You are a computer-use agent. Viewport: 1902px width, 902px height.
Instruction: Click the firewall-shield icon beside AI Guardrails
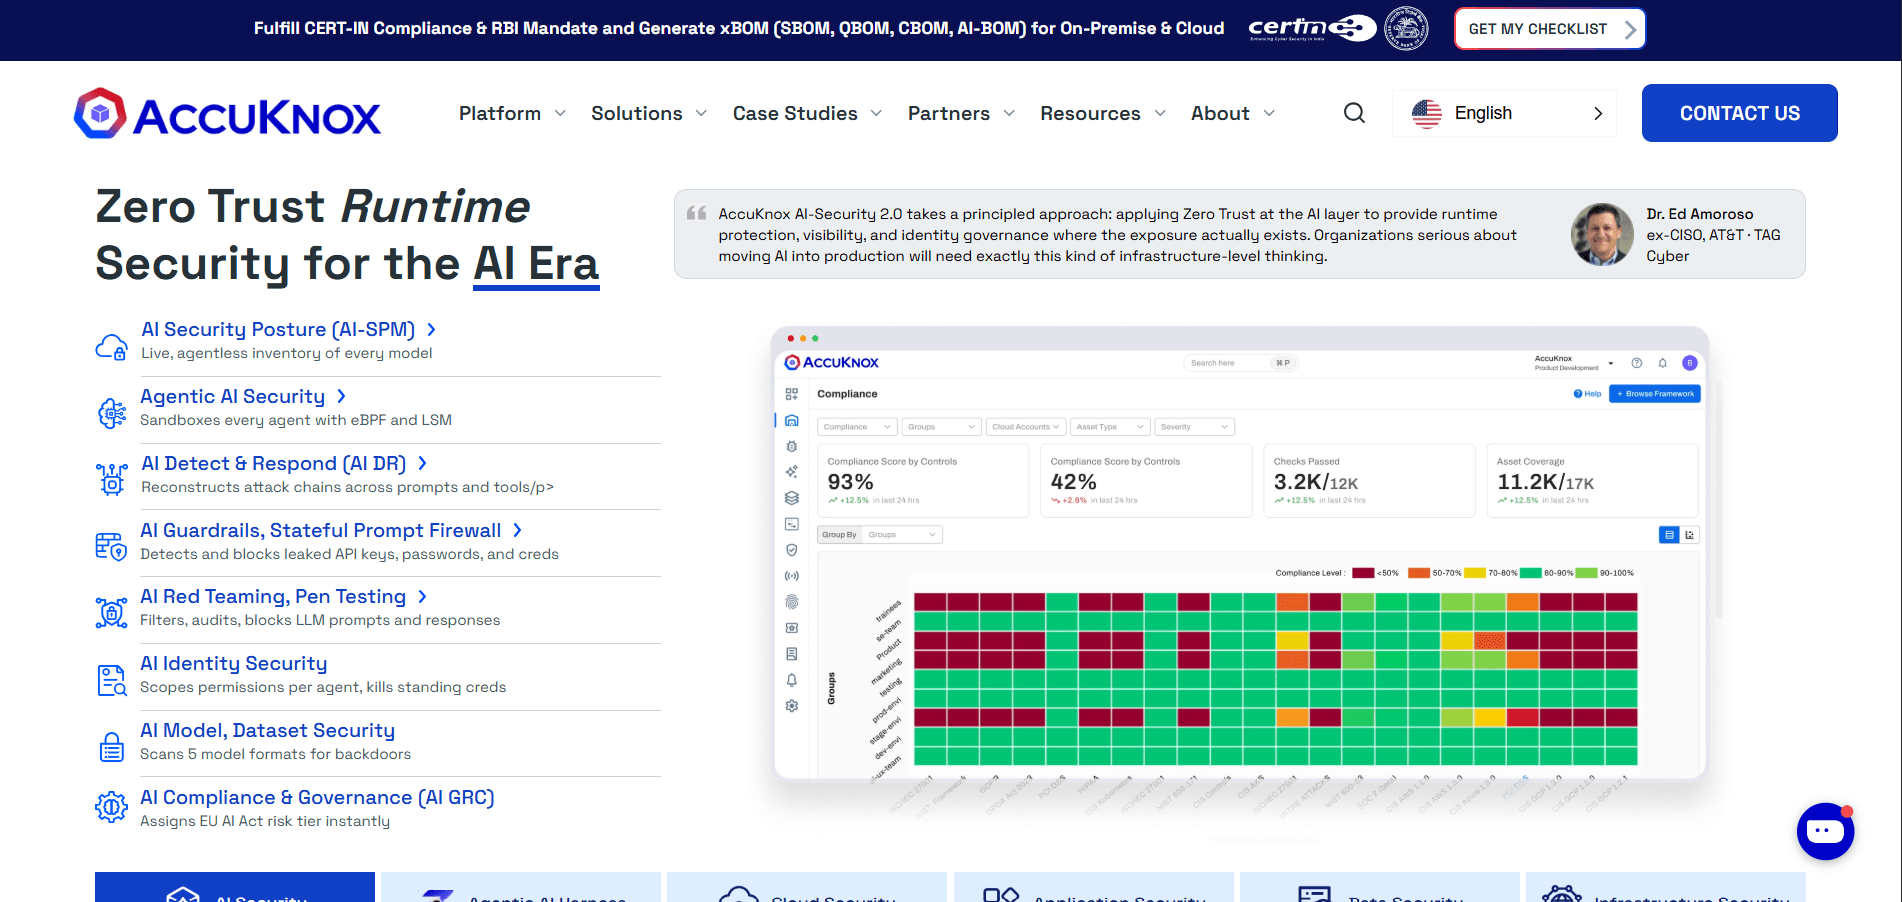pos(111,546)
